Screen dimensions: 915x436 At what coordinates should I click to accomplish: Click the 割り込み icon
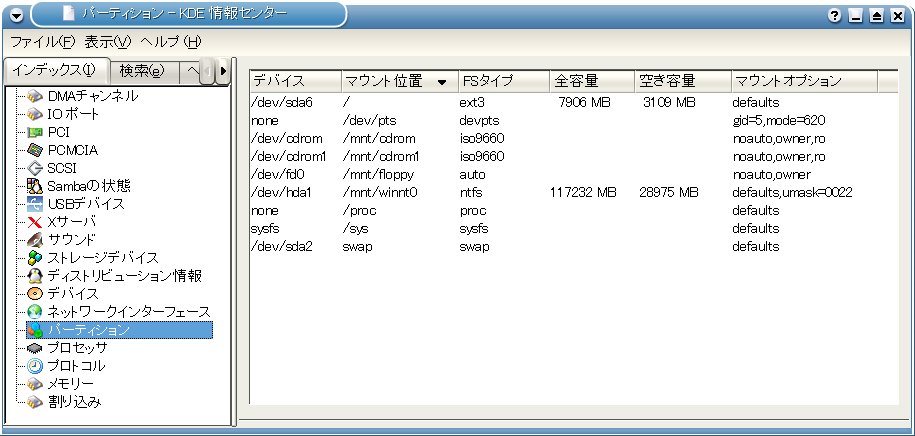tap(35, 402)
